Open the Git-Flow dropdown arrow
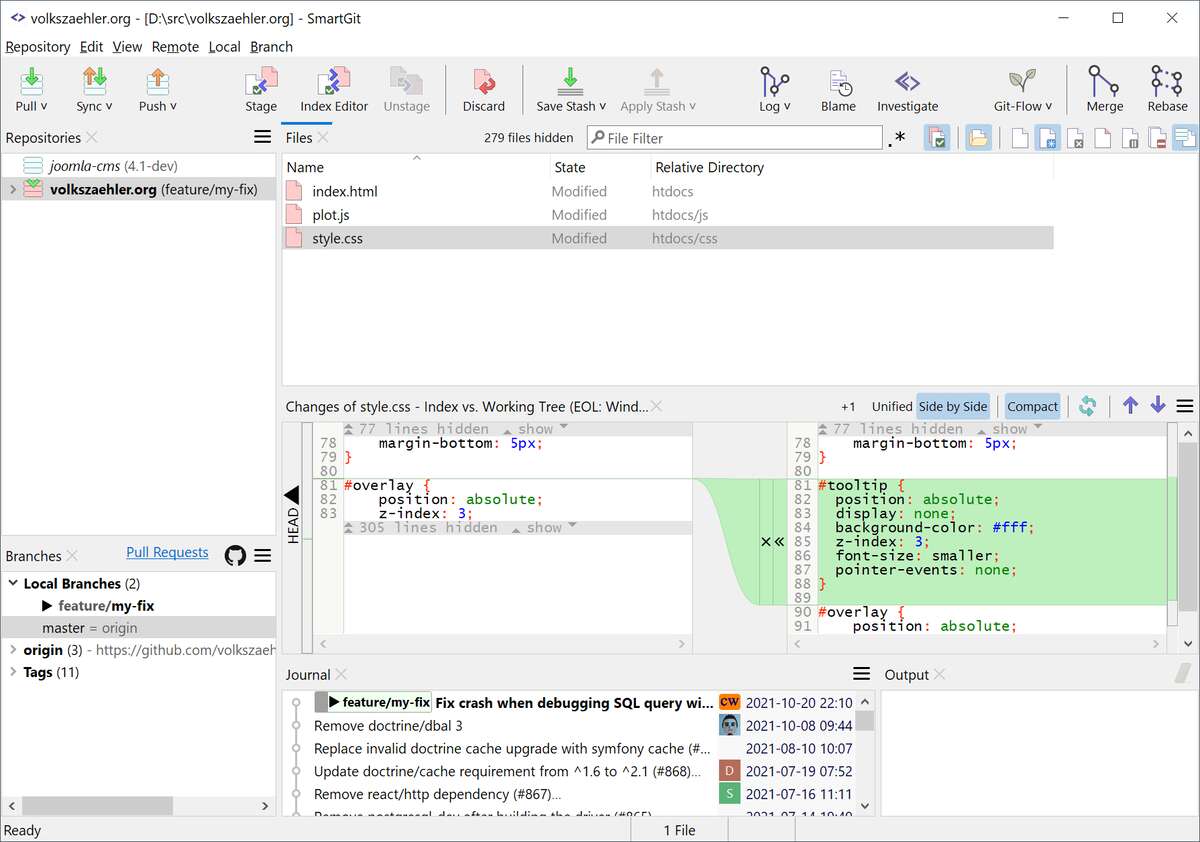This screenshot has width=1200, height=842. pyautogui.click(x=1049, y=106)
